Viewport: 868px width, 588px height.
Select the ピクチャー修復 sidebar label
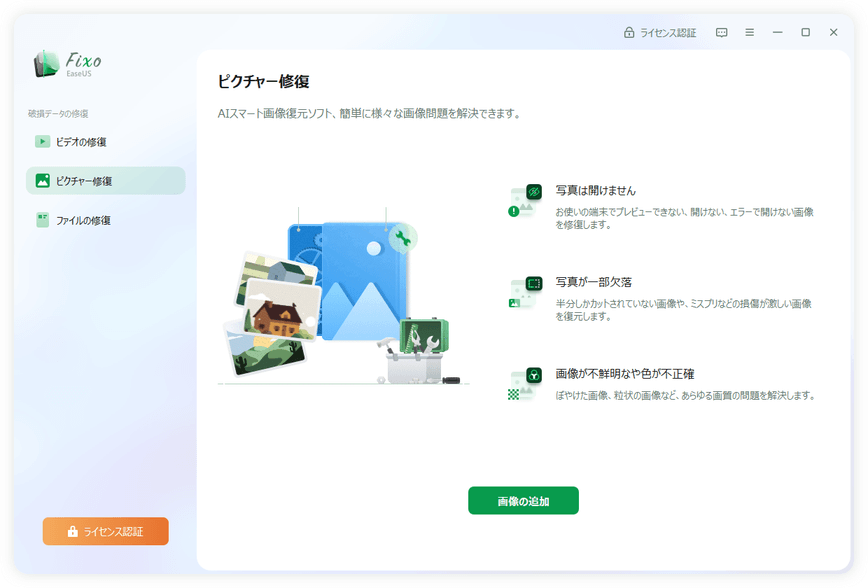[x=84, y=181]
